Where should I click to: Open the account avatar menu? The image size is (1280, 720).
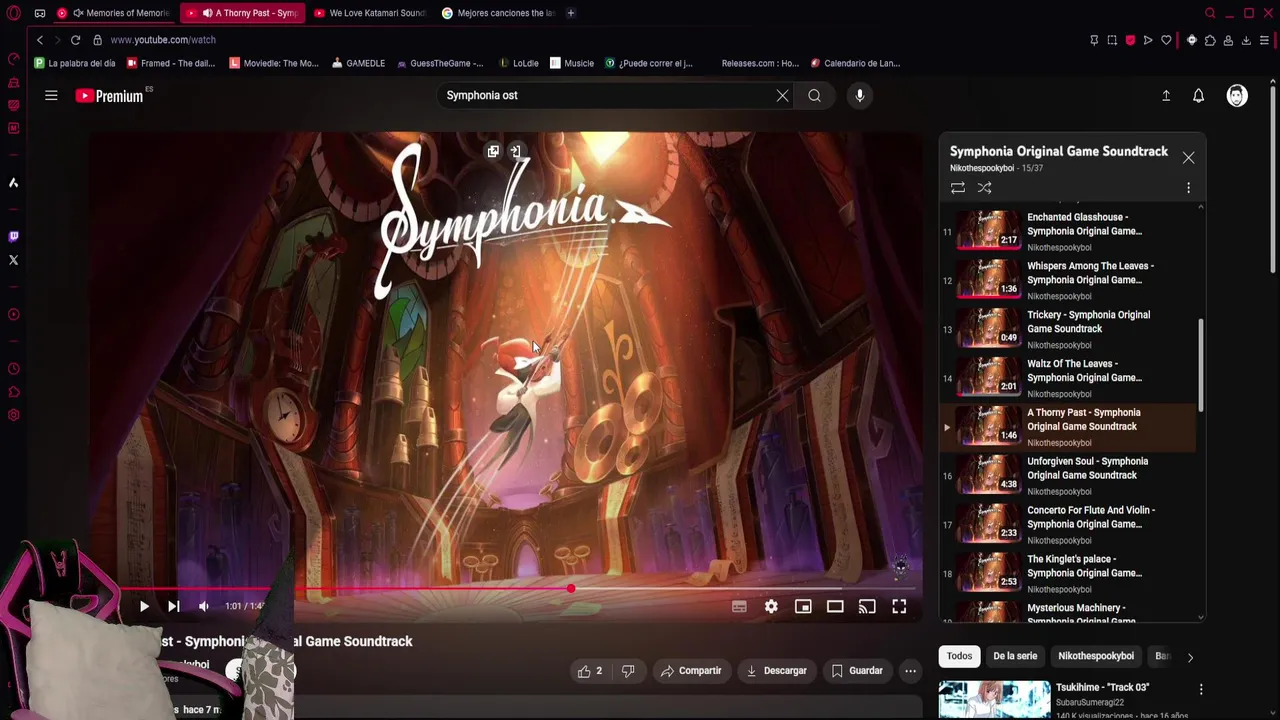1237,95
